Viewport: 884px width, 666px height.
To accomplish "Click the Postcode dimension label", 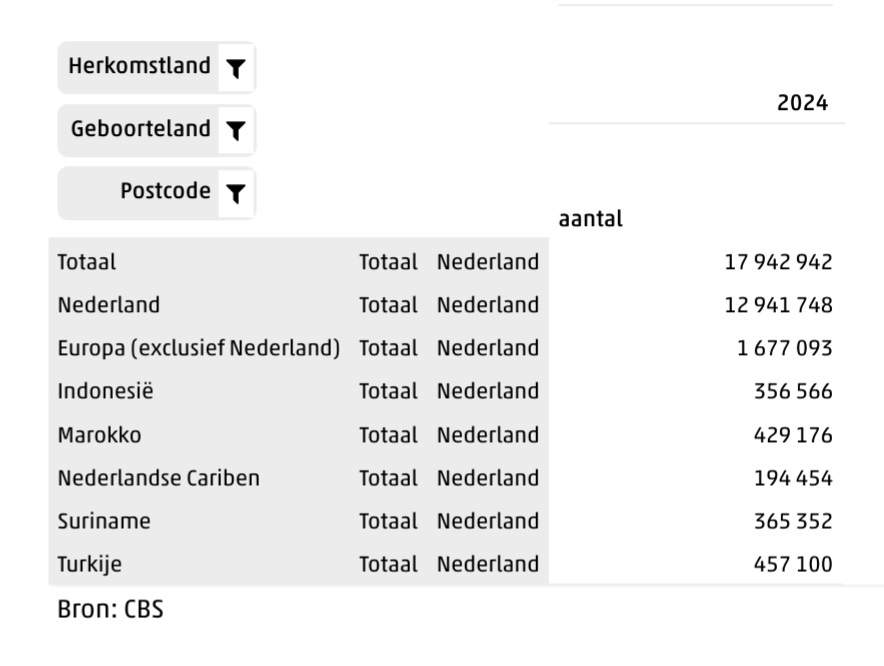I will [165, 191].
